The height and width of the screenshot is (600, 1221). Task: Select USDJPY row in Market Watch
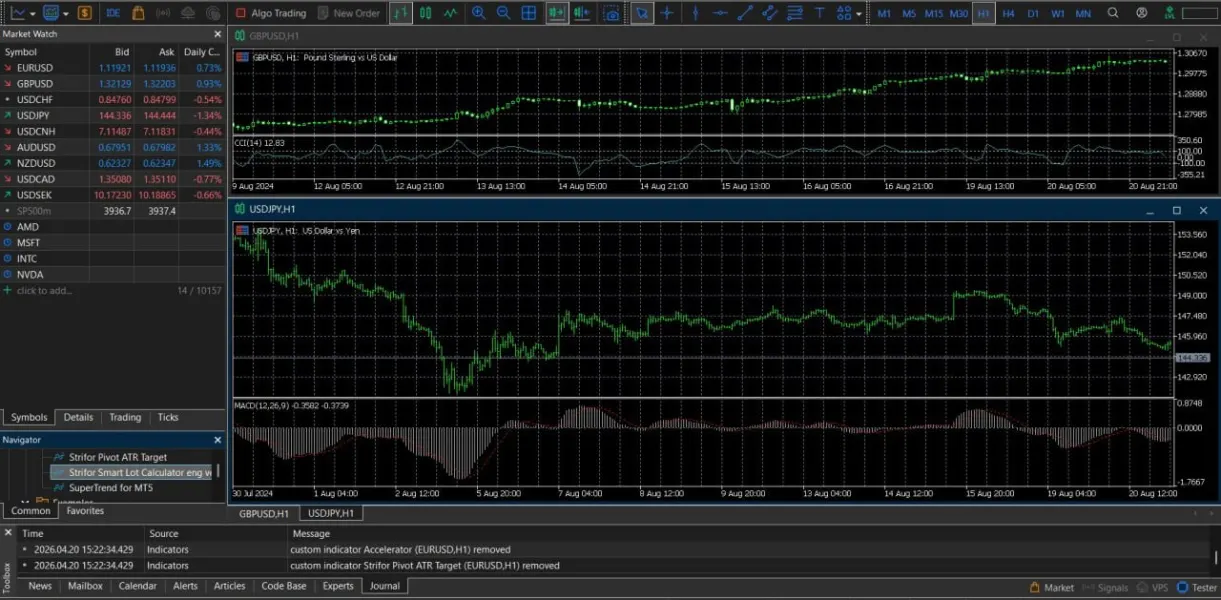tap(113, 115)
